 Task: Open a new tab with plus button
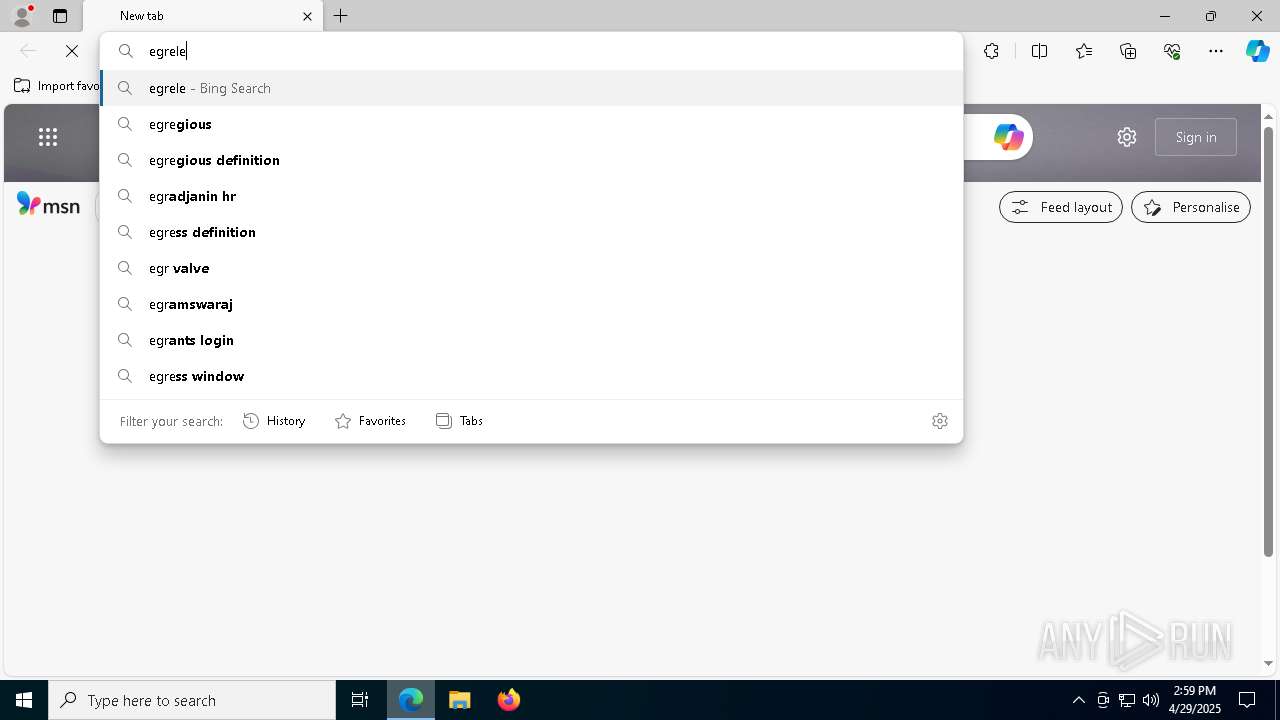pyautogui.click(x=341, y=16)
